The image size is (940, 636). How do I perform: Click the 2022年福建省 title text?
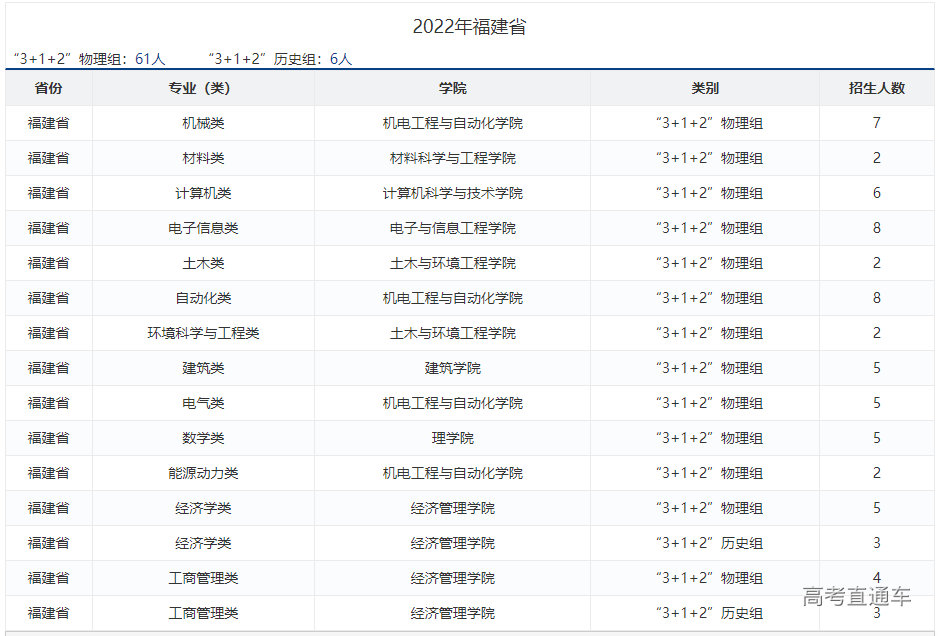pyautogui.click(x=469, y=27)
